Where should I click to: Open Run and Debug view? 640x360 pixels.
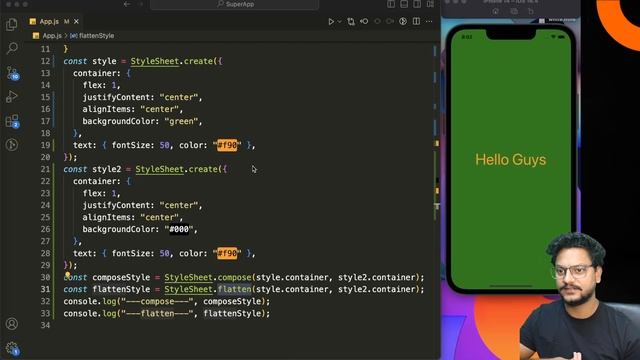click(x=12, y=97)
